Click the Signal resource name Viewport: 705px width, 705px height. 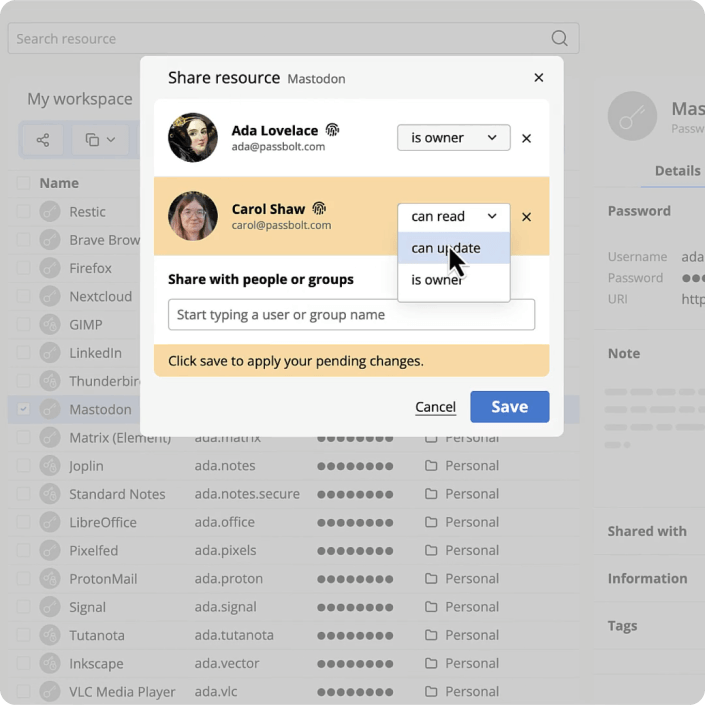tap(87, 607)
